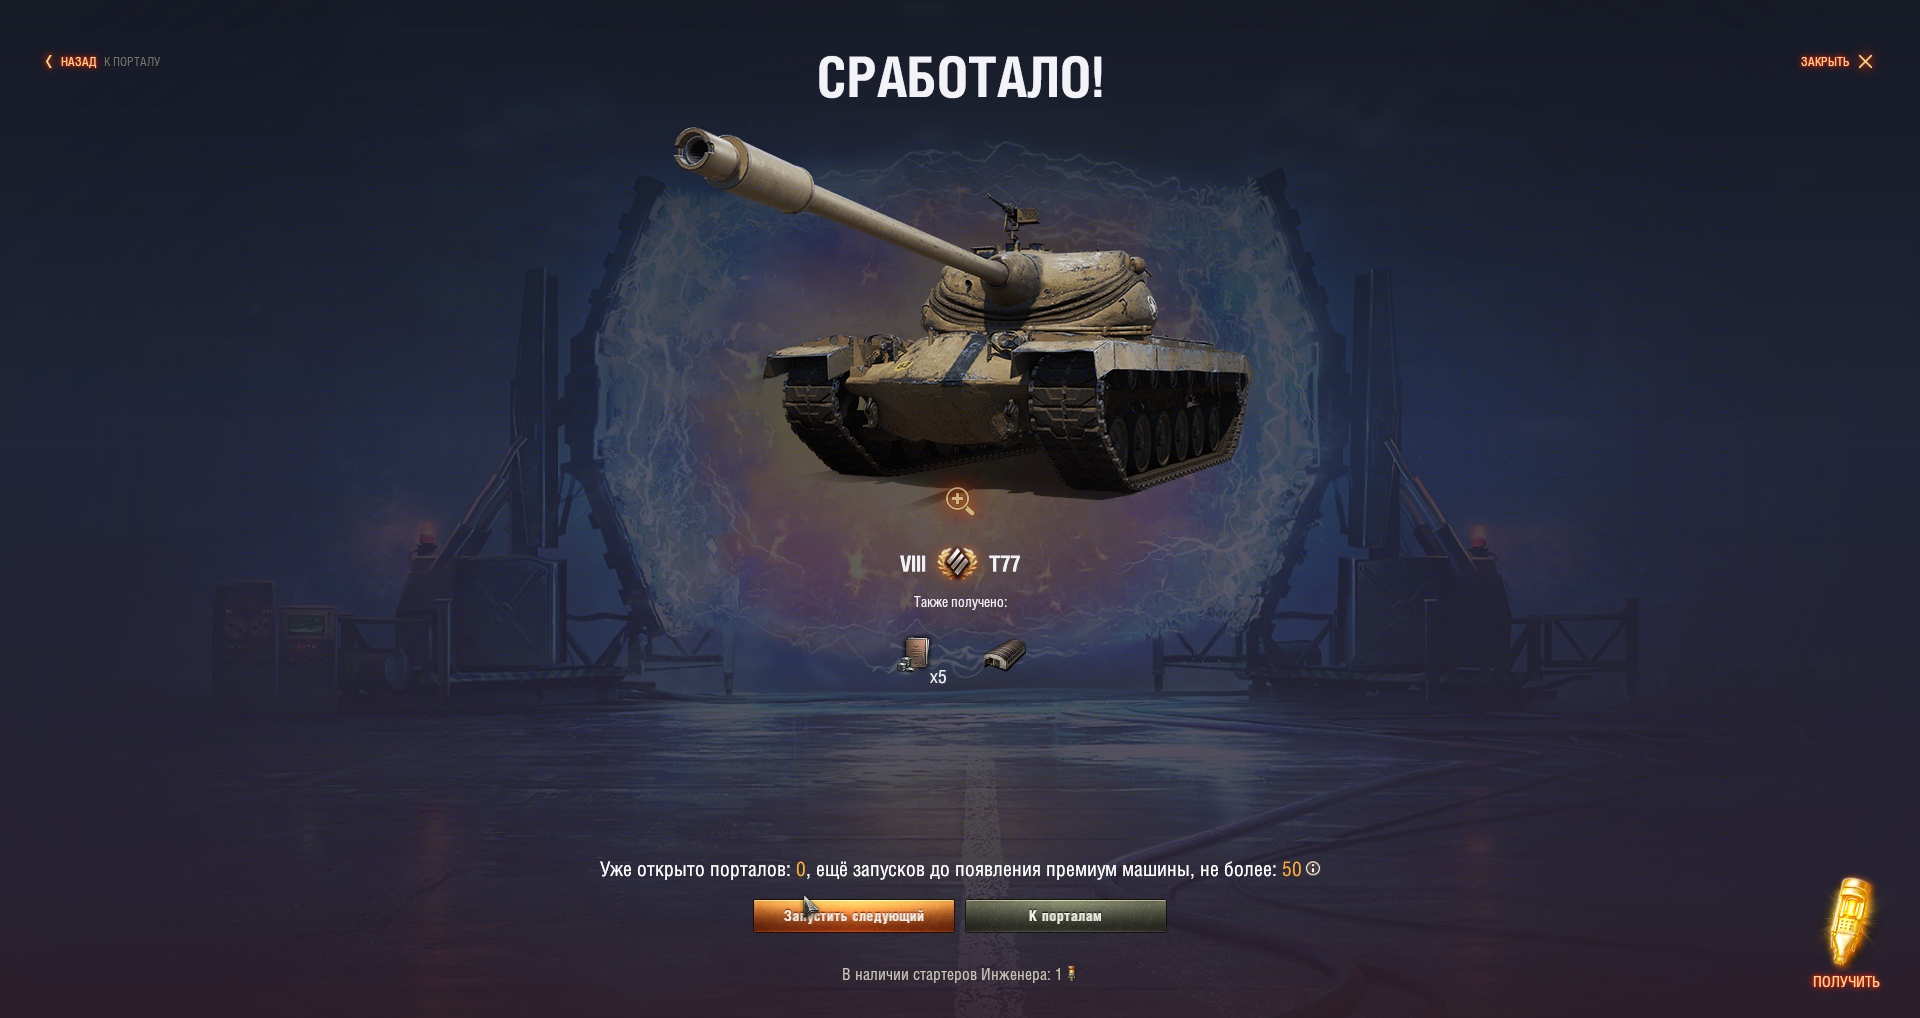Click the orange 50 launches counter
This screenshot has width=1920, height=1018.
[1291, 869]
